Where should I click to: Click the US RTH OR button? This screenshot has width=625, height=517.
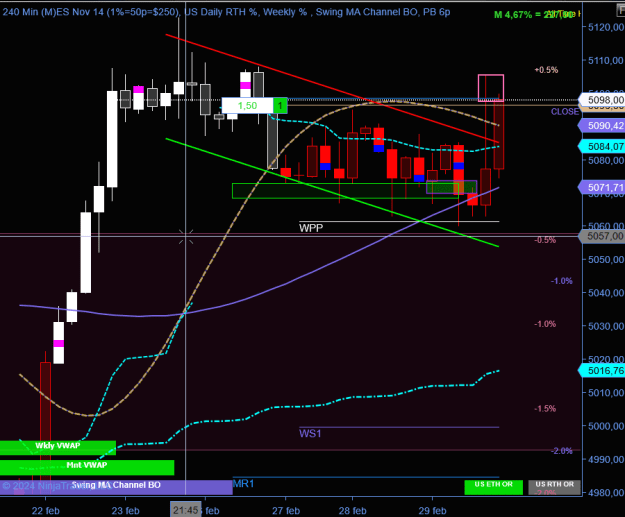[x=554, y=487]
